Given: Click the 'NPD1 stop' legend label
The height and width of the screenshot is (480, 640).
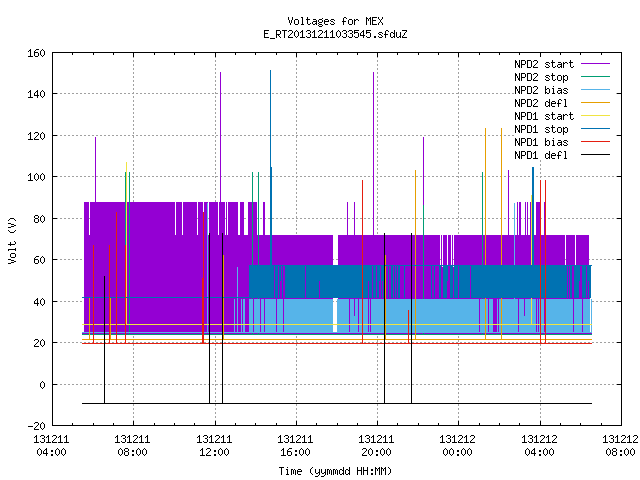Looking at the screenshot, I should (541, 129).
